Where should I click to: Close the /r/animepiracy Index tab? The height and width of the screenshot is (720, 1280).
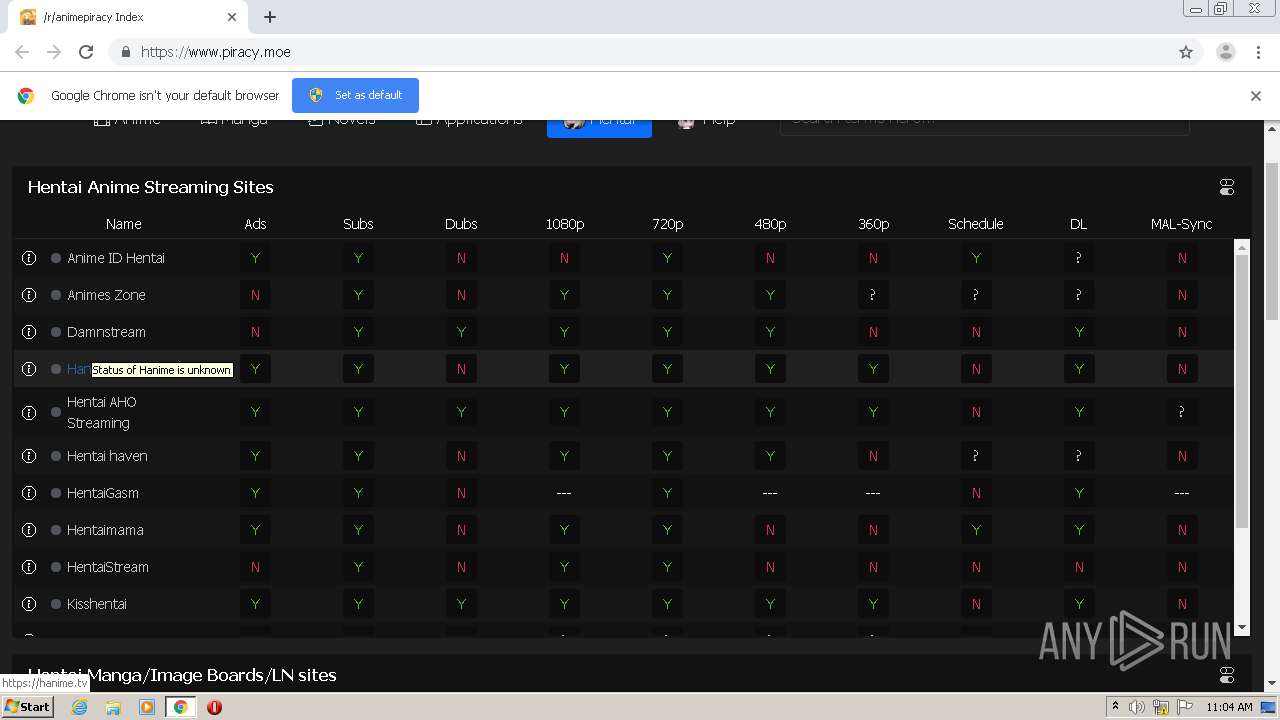point(232,17)
